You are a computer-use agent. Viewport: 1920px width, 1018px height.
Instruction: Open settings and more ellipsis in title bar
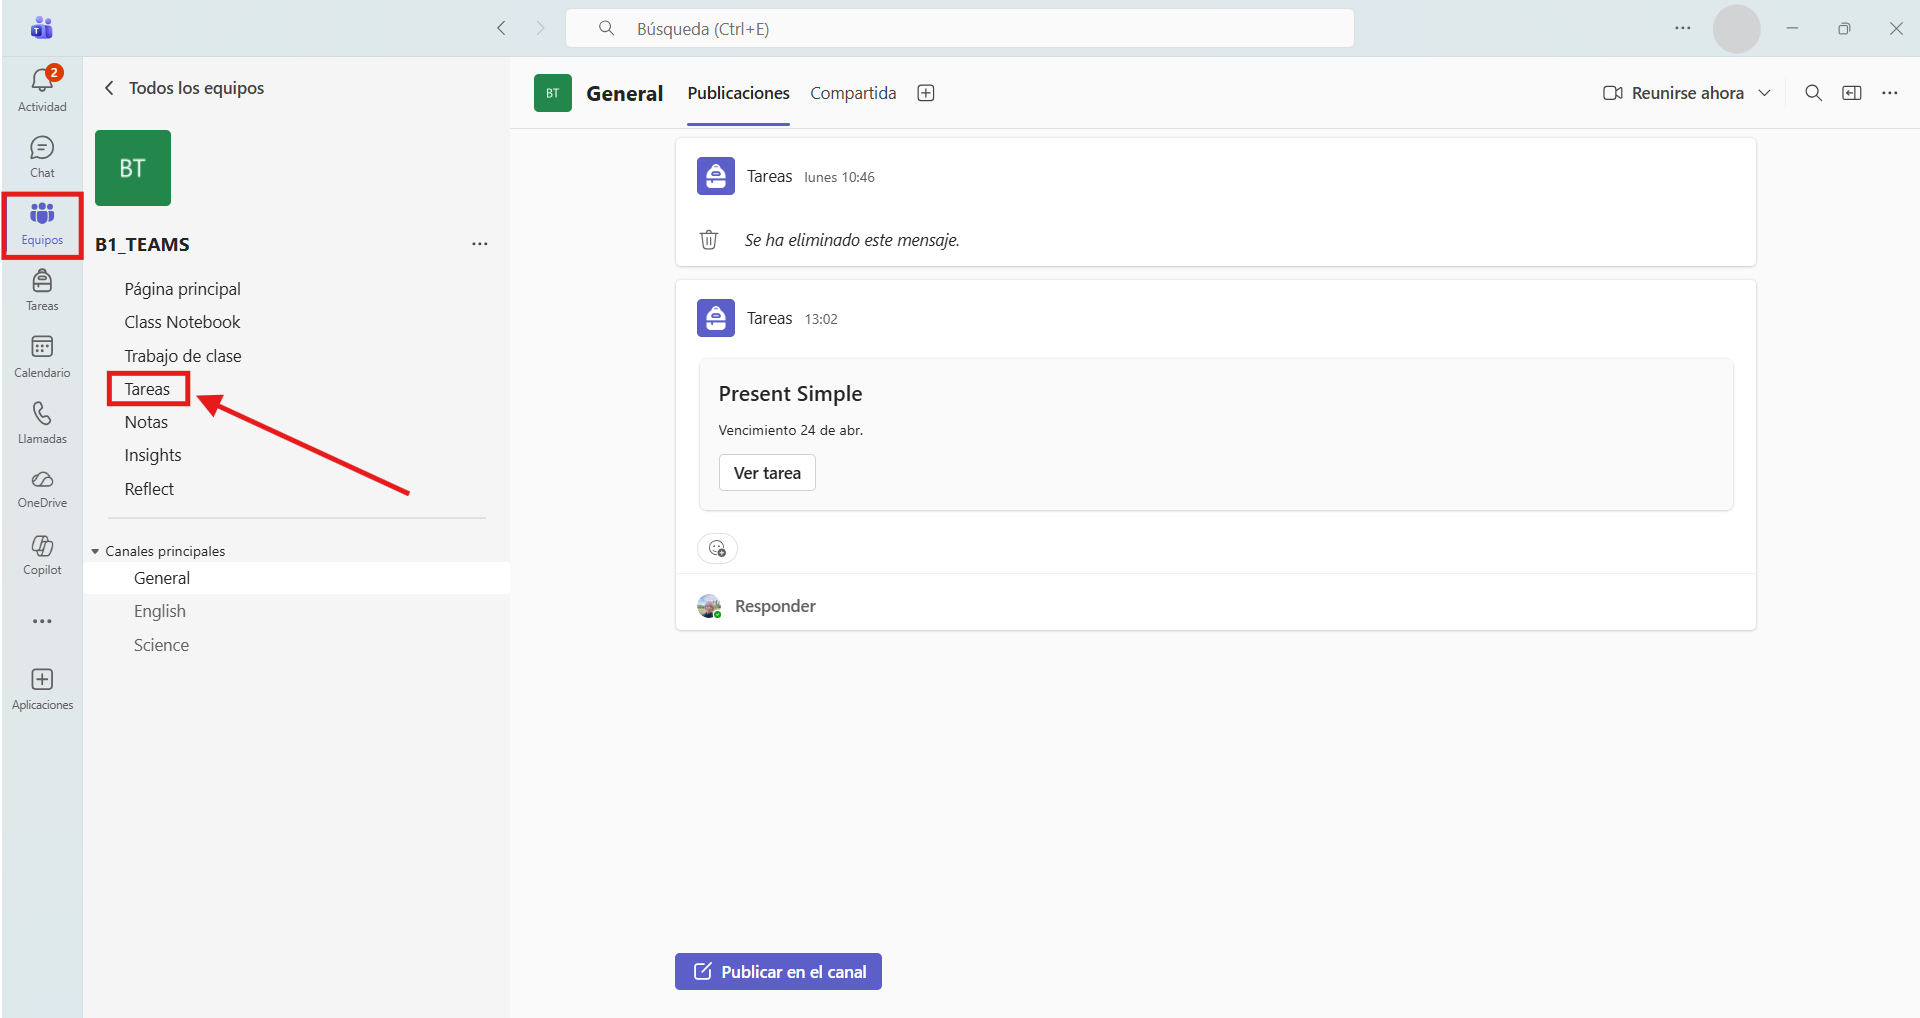pyautogui.click(x=1683, y=28)
